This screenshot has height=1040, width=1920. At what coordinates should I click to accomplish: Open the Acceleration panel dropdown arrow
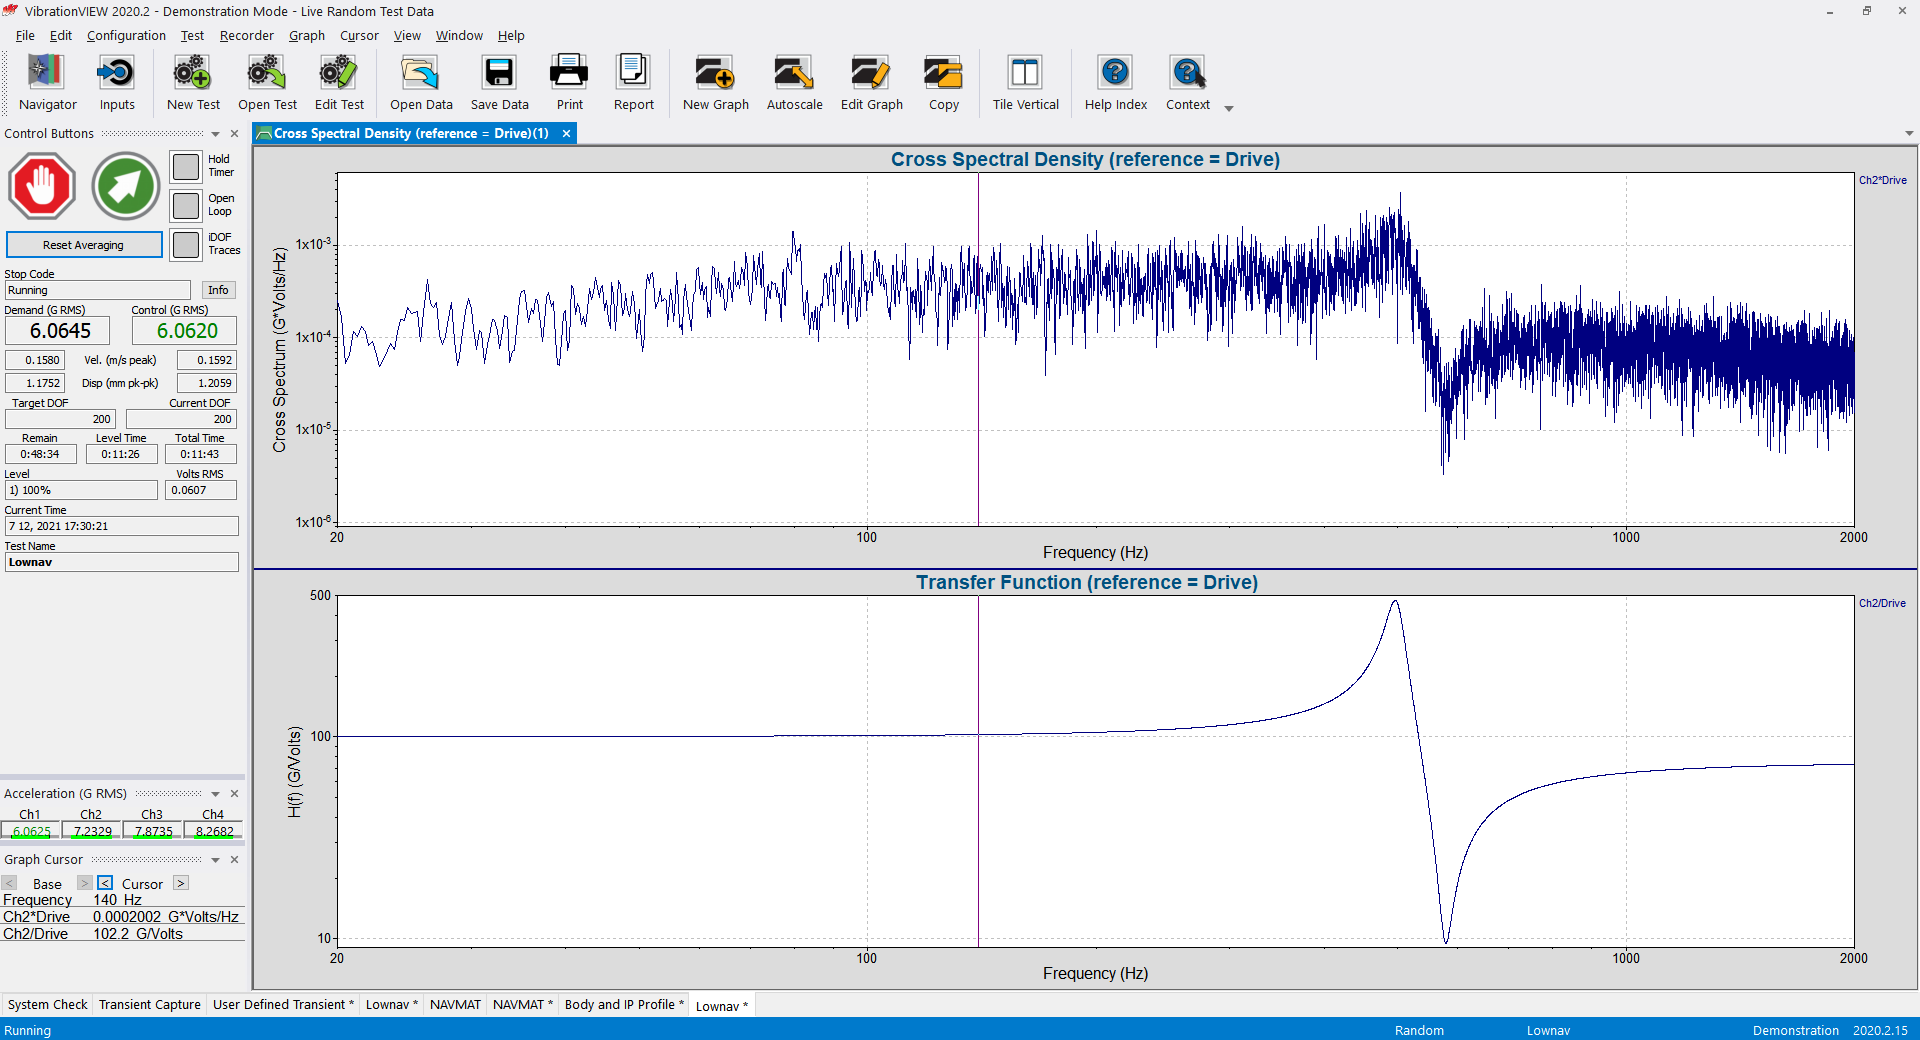[x=215, y=794]
